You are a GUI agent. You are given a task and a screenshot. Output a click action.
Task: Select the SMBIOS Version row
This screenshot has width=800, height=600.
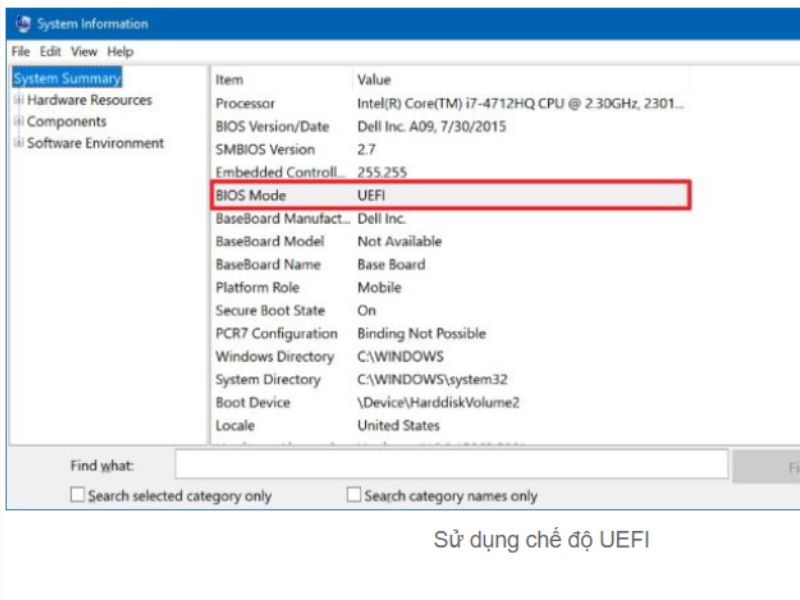pyautogui.click(x=451, y=149)
